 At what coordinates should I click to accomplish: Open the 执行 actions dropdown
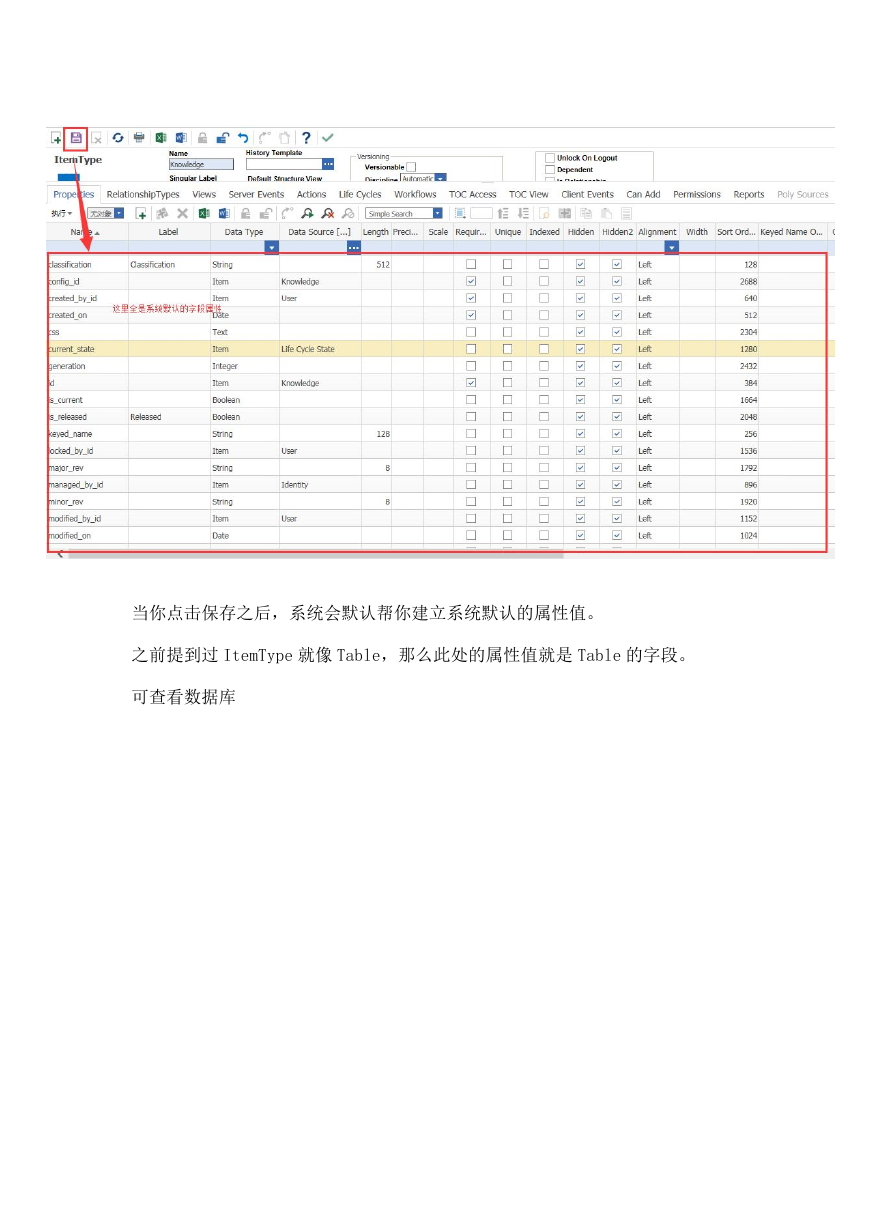pyautogui.click(x=62, y=214)
